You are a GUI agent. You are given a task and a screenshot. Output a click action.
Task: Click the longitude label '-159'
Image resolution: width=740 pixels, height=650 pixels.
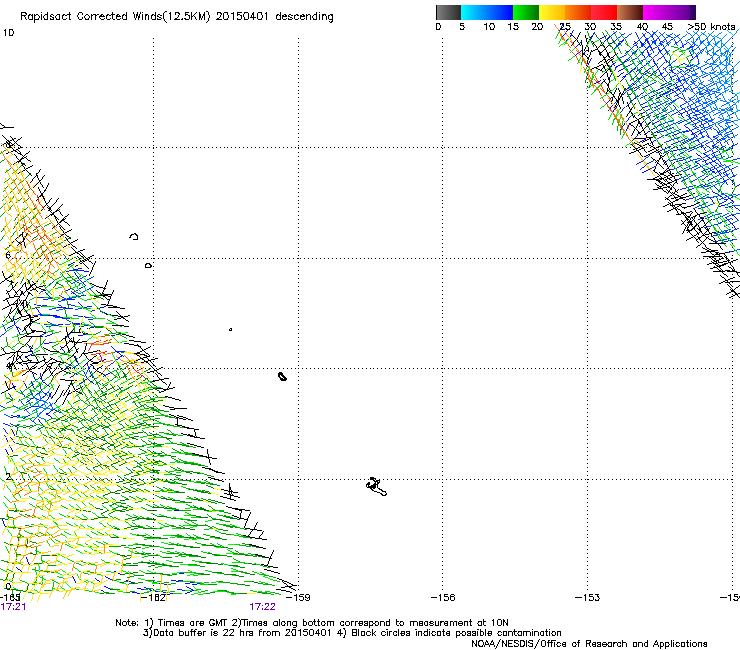pos(298,598)
